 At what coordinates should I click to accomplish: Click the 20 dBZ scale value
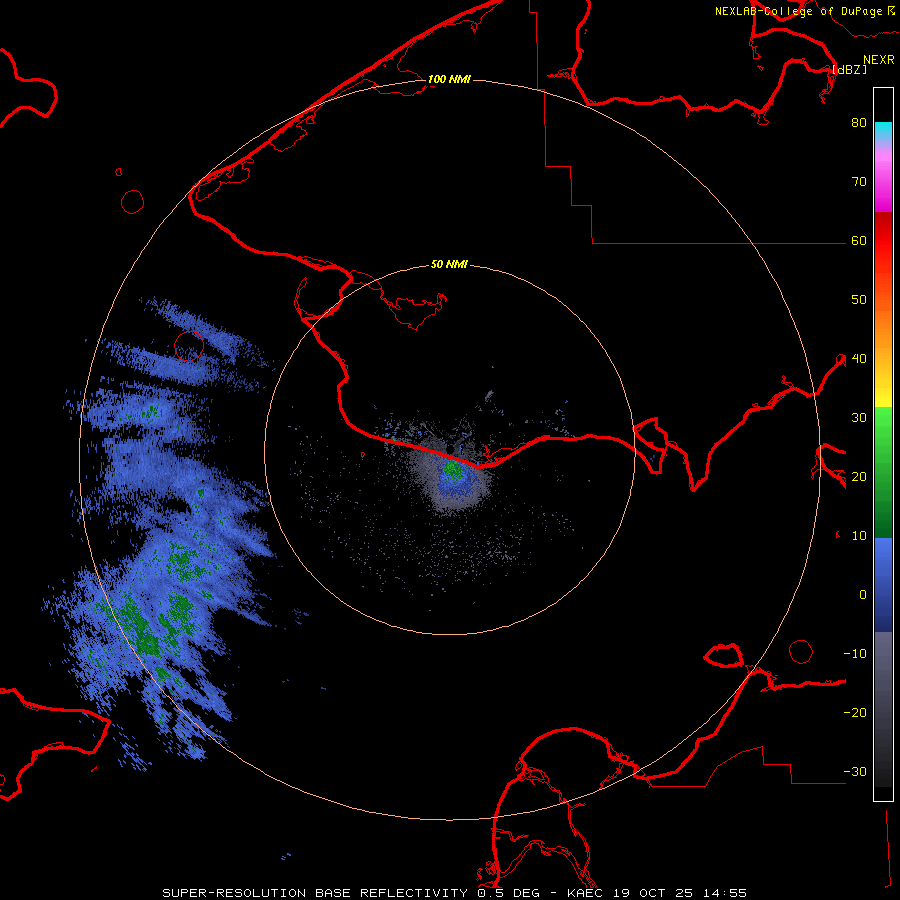point(859,477)
